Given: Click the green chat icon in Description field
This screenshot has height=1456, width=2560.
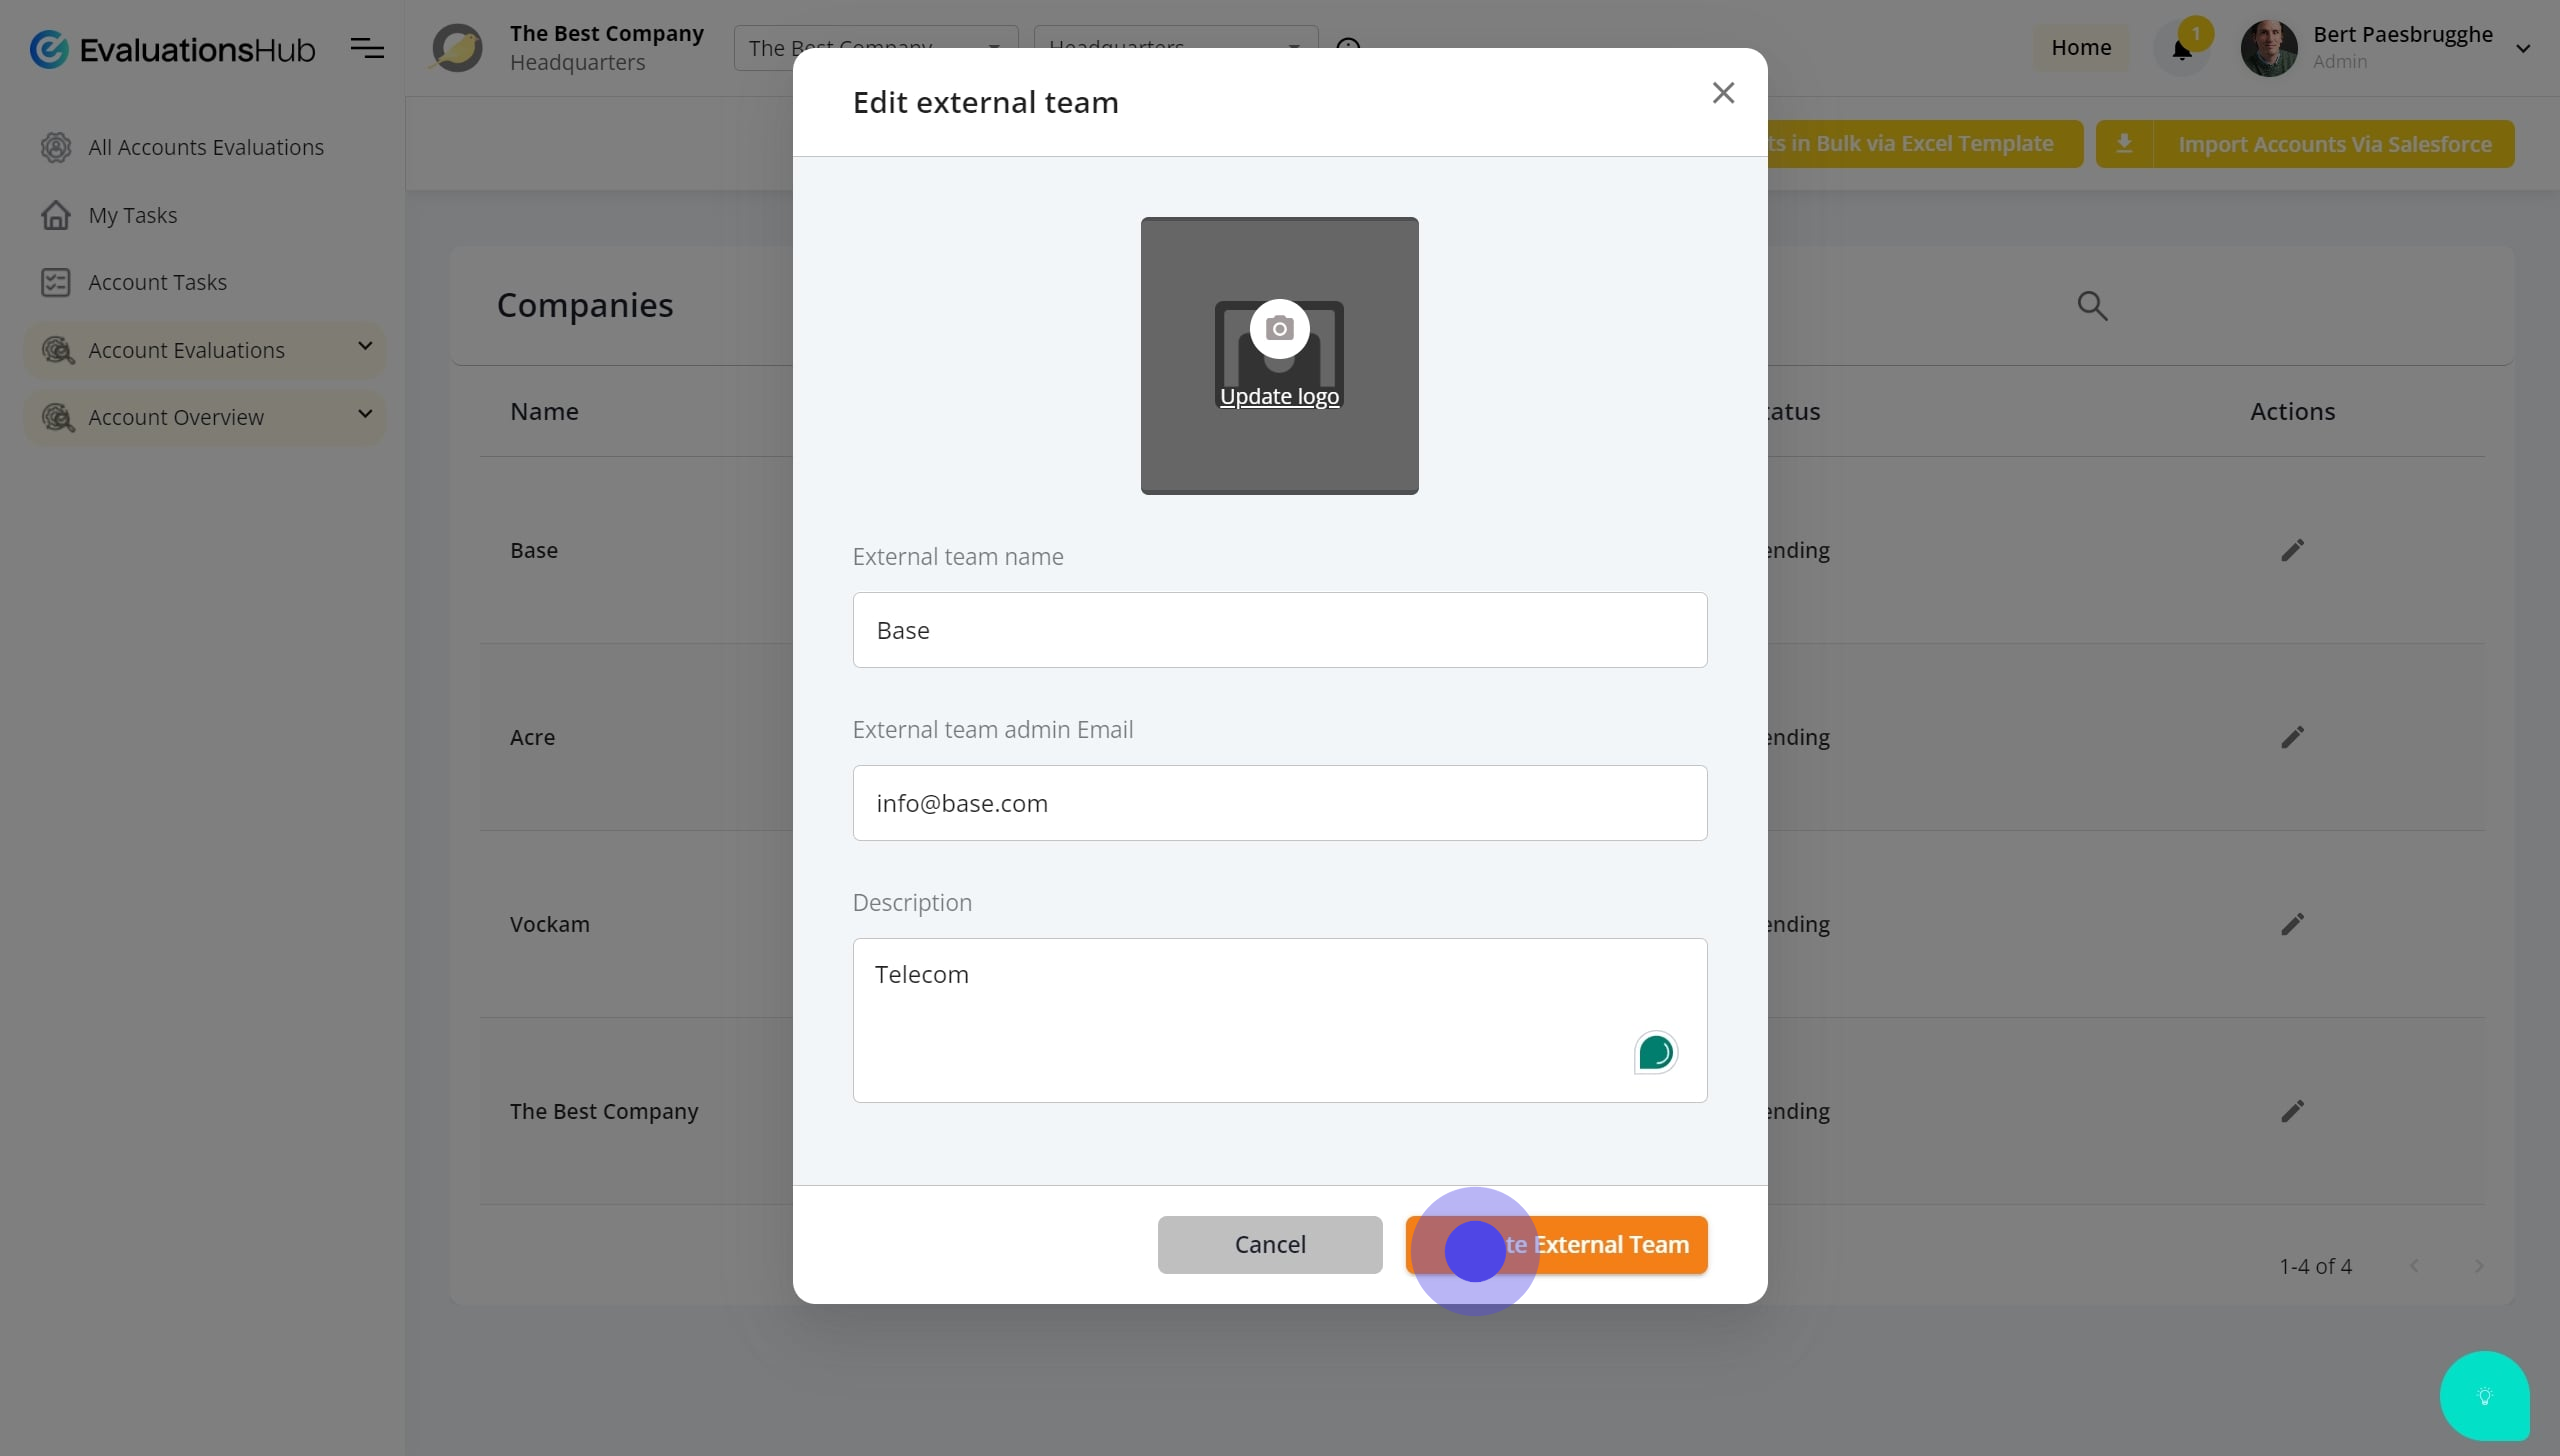Looking at the screenshot, I should click(x=1655, y=1052).
